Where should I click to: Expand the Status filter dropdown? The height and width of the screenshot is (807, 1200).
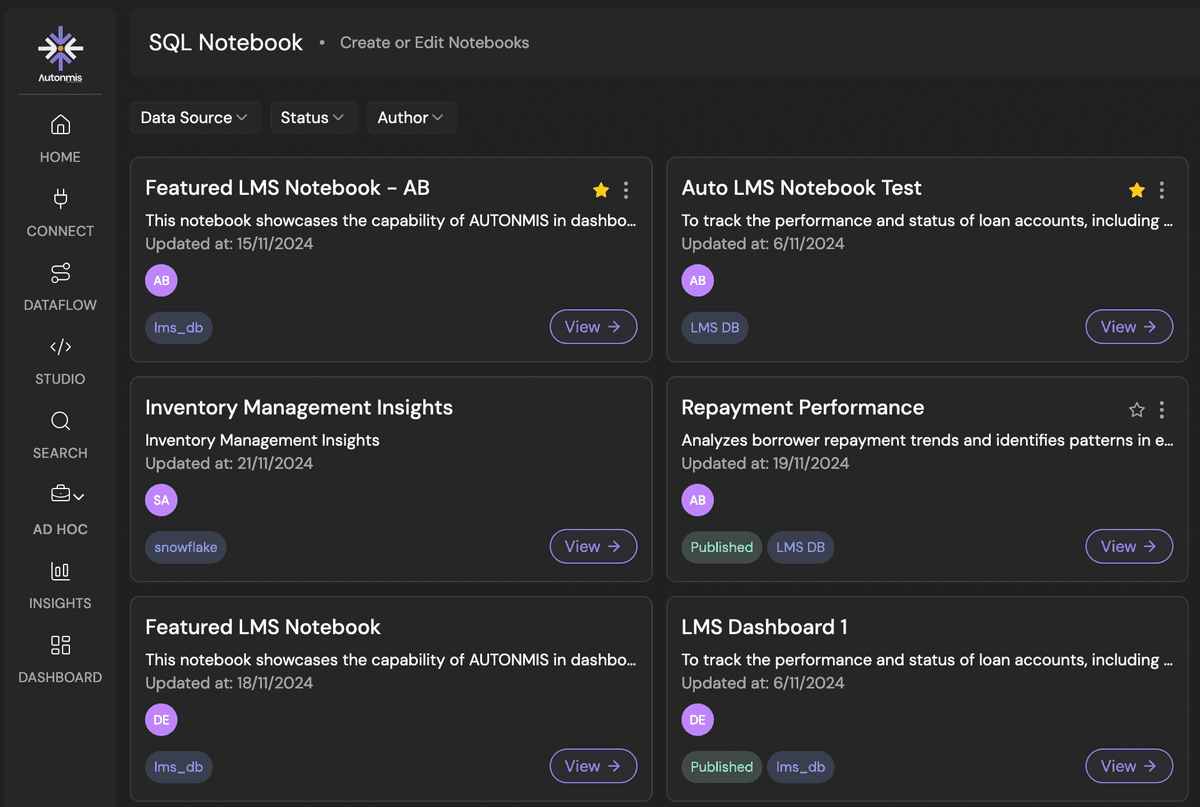[x=313, y=117]
